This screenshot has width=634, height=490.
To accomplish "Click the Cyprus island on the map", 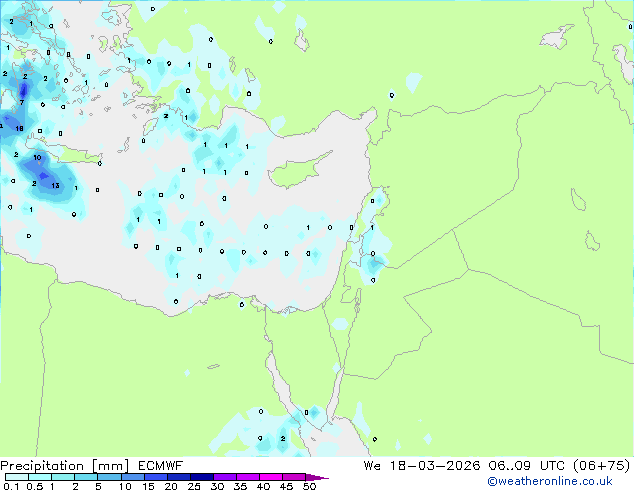I will point(297,172).
